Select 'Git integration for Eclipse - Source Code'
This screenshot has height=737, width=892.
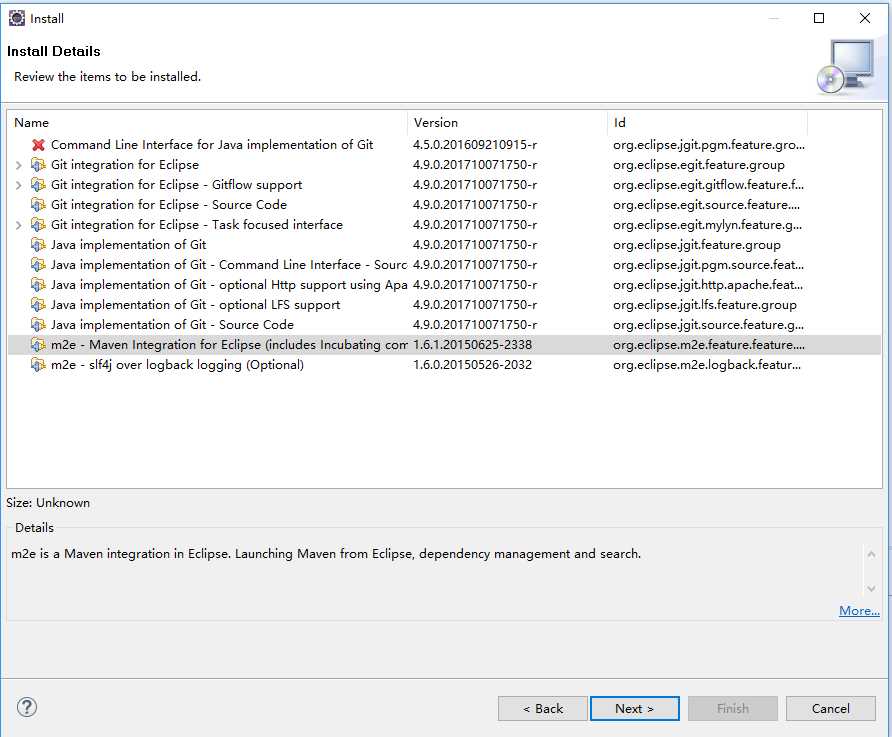(169, 205)
